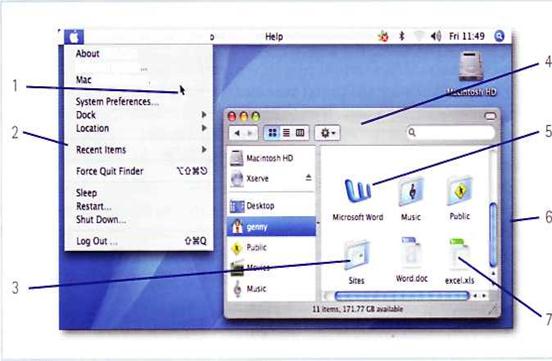Select Movies in Finder sidebar
552x361 pixels.
click(x=271, y=268)
